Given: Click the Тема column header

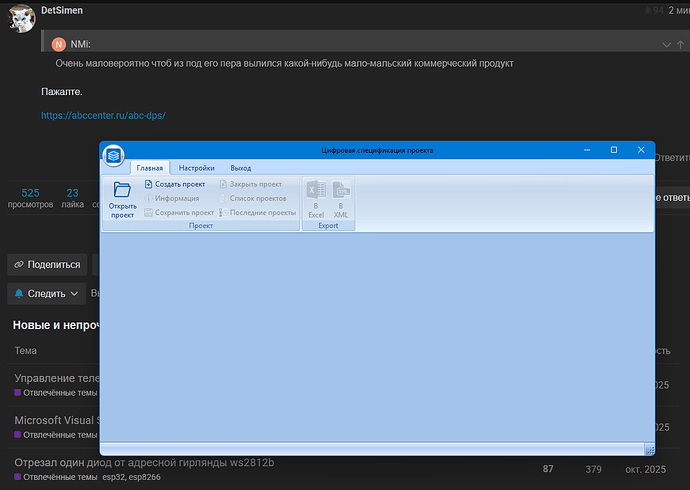Looking at the screenshot, I should click(26, 351).
